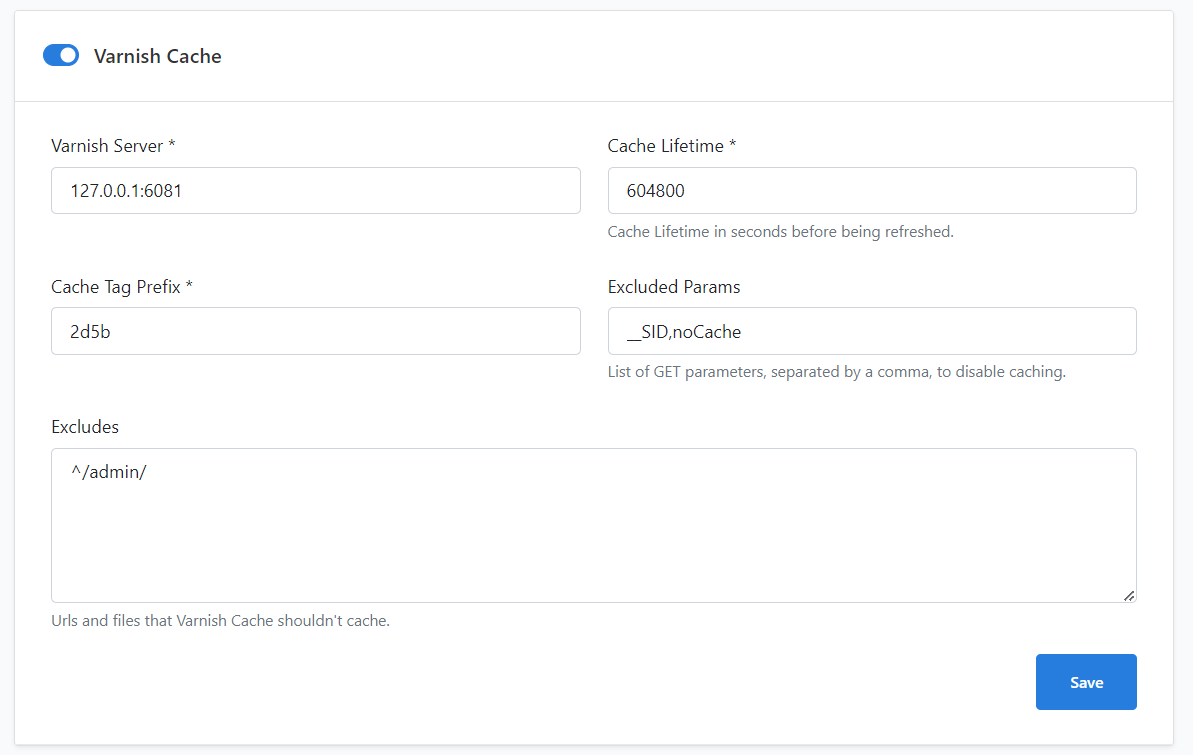Focus the Cache Lifetime input field
Viewport: 1193px width, 755px height.
tap(872, 190)
